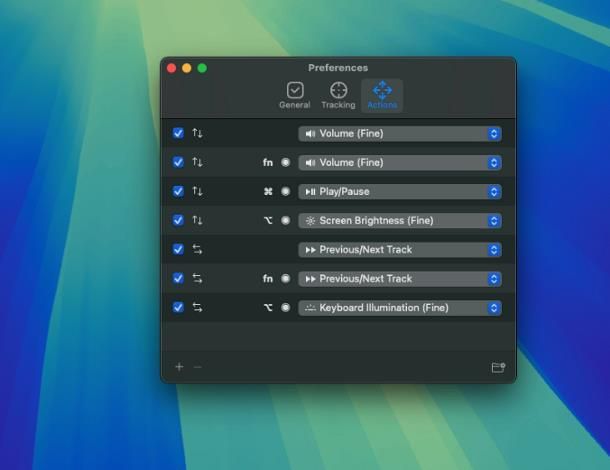Switch to the General tab

(294, 96)
